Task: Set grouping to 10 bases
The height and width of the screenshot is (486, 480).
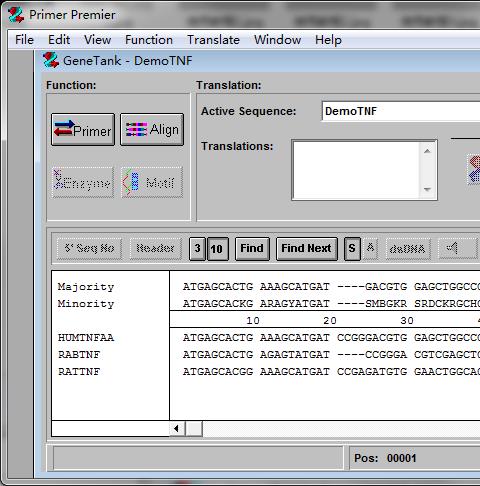Action: pos(217,249)
